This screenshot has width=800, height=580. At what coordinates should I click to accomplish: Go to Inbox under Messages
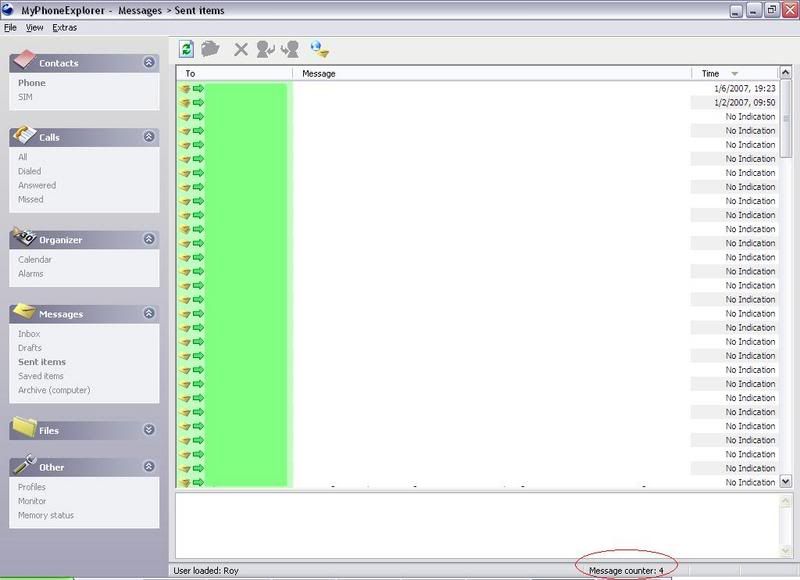click(x=29, y=334)
